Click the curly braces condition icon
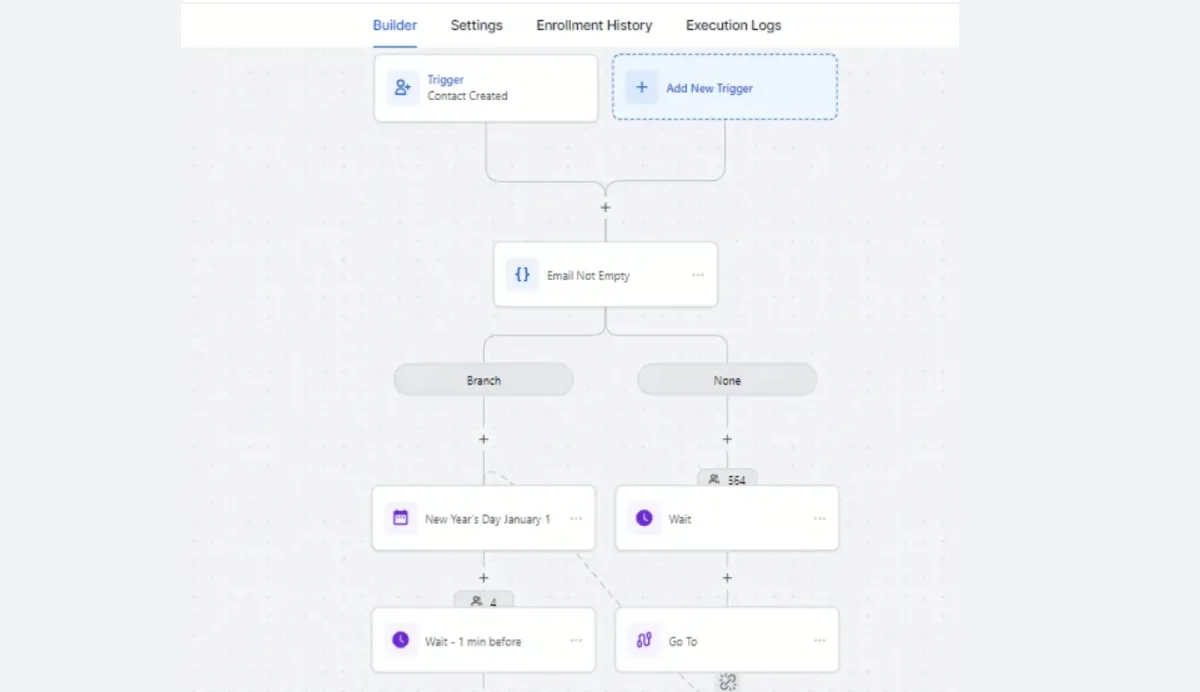Viewport: 1200px width, 692px height. tap(522, 275)
